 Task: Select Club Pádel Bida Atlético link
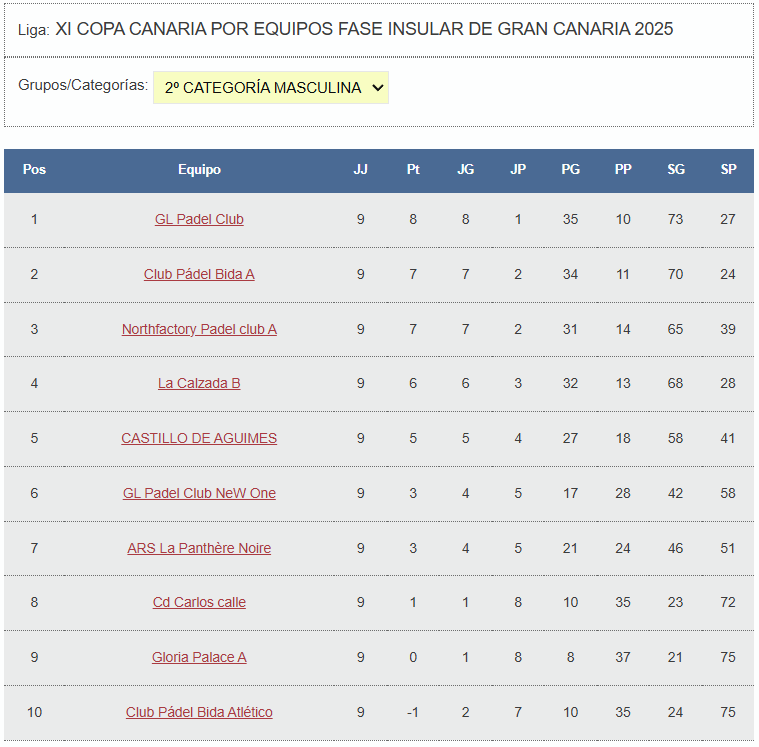click(x=199, y=712)
